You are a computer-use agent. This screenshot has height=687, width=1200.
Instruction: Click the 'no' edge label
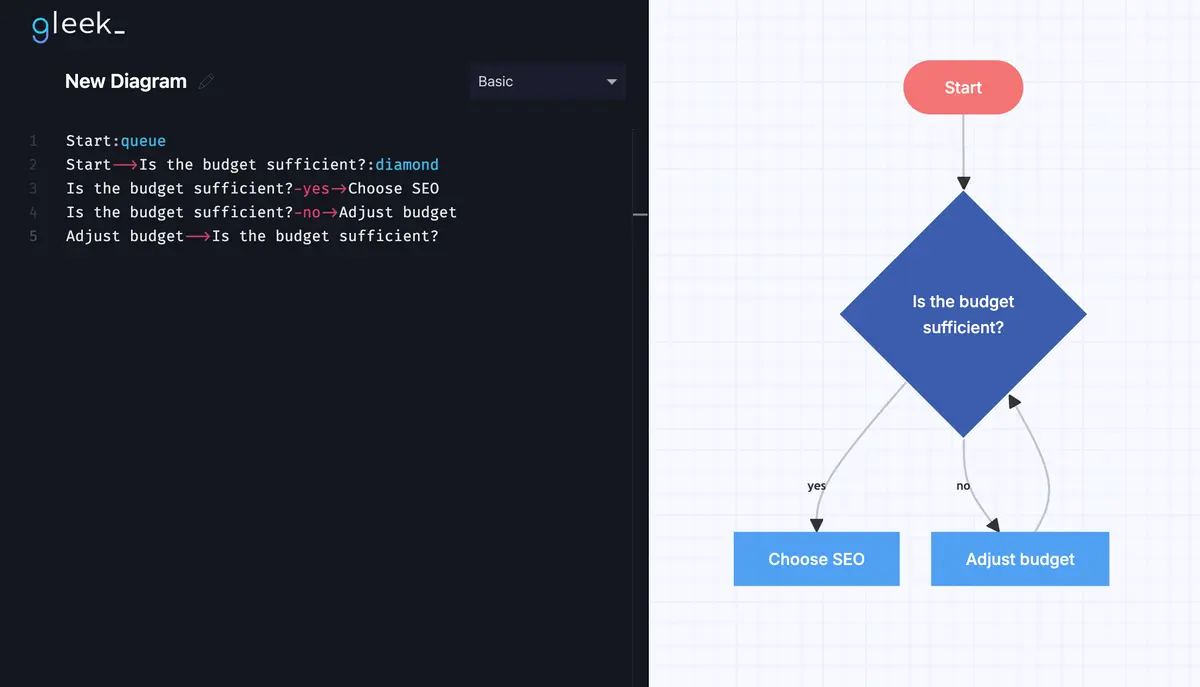(963, 486)
